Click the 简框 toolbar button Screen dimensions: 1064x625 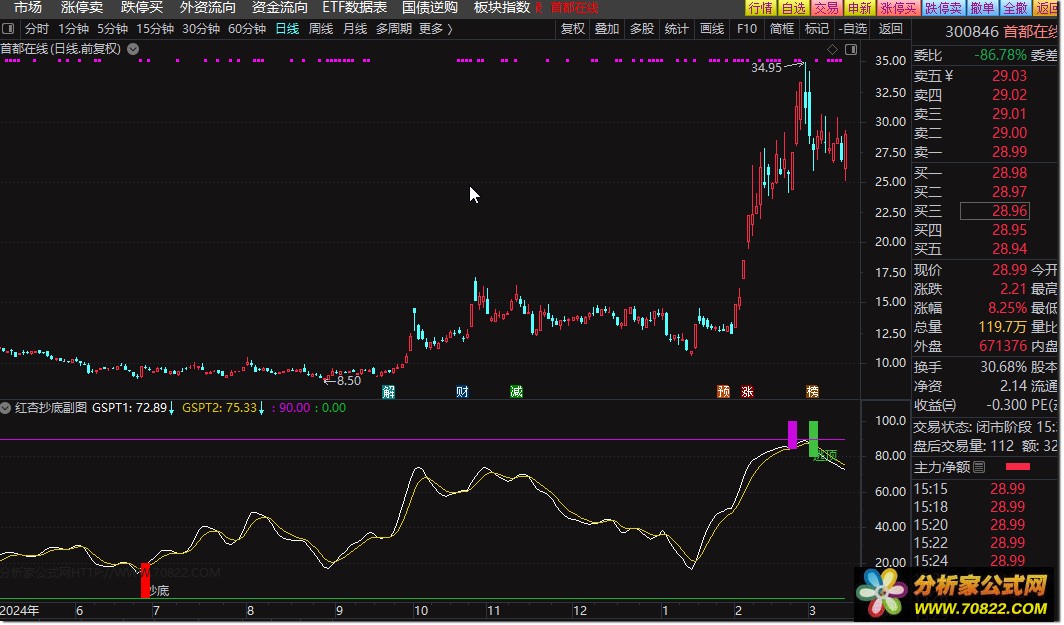click(782, 29)
